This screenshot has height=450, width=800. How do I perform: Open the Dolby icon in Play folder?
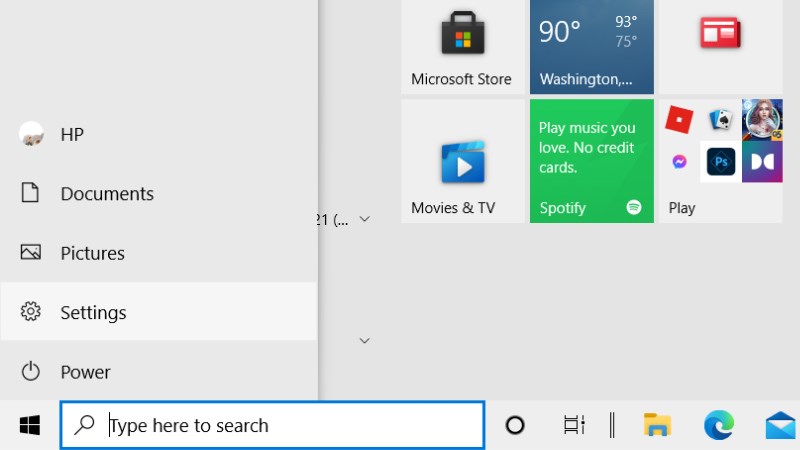coord(762,162)
